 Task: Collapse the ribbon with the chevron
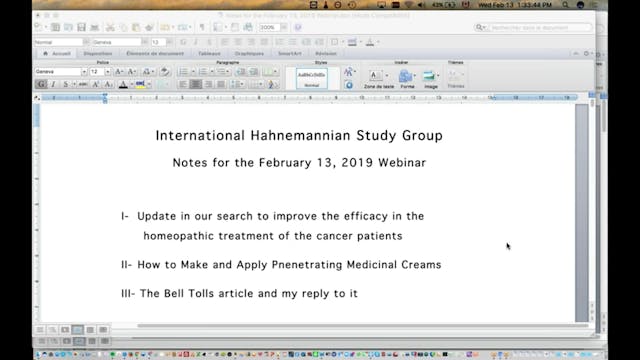pos(576,53)
